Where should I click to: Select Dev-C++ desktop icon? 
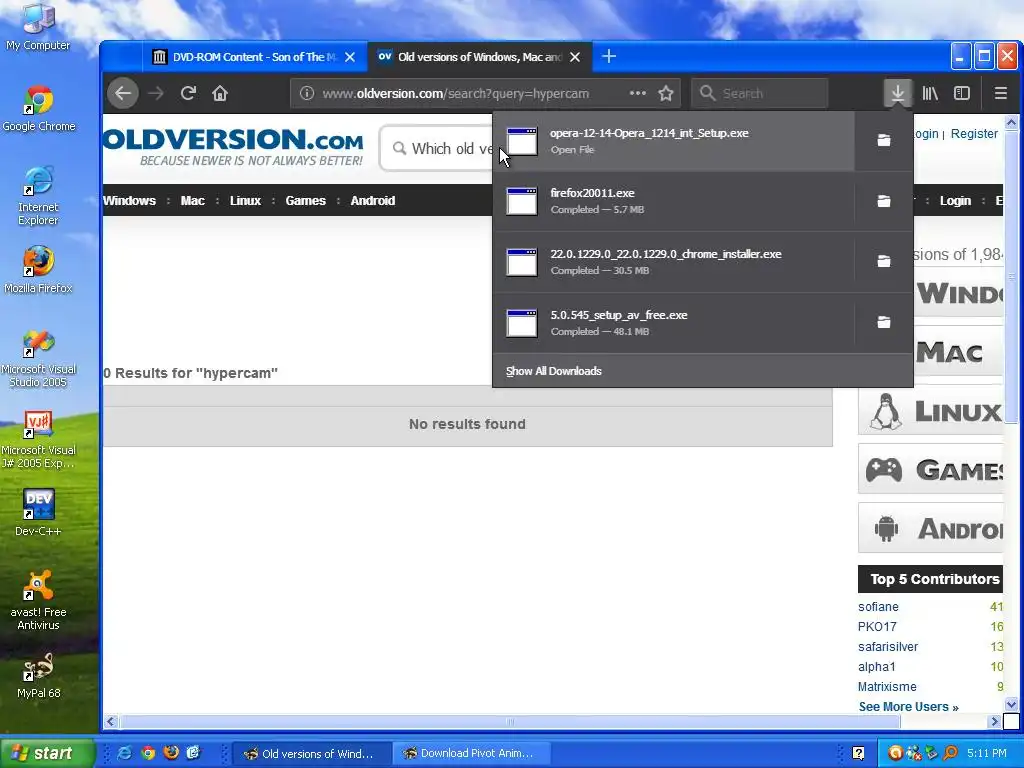coord(38,513)
